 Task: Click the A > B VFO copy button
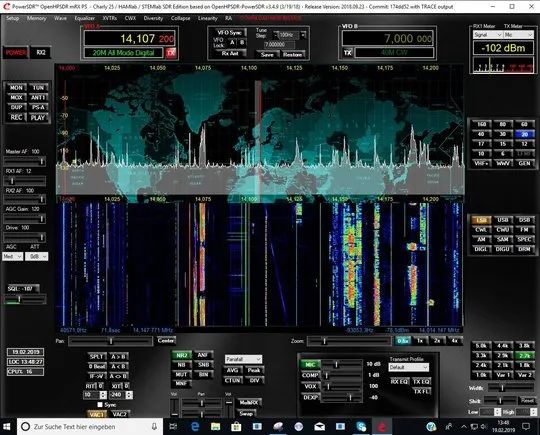(118, 356)
